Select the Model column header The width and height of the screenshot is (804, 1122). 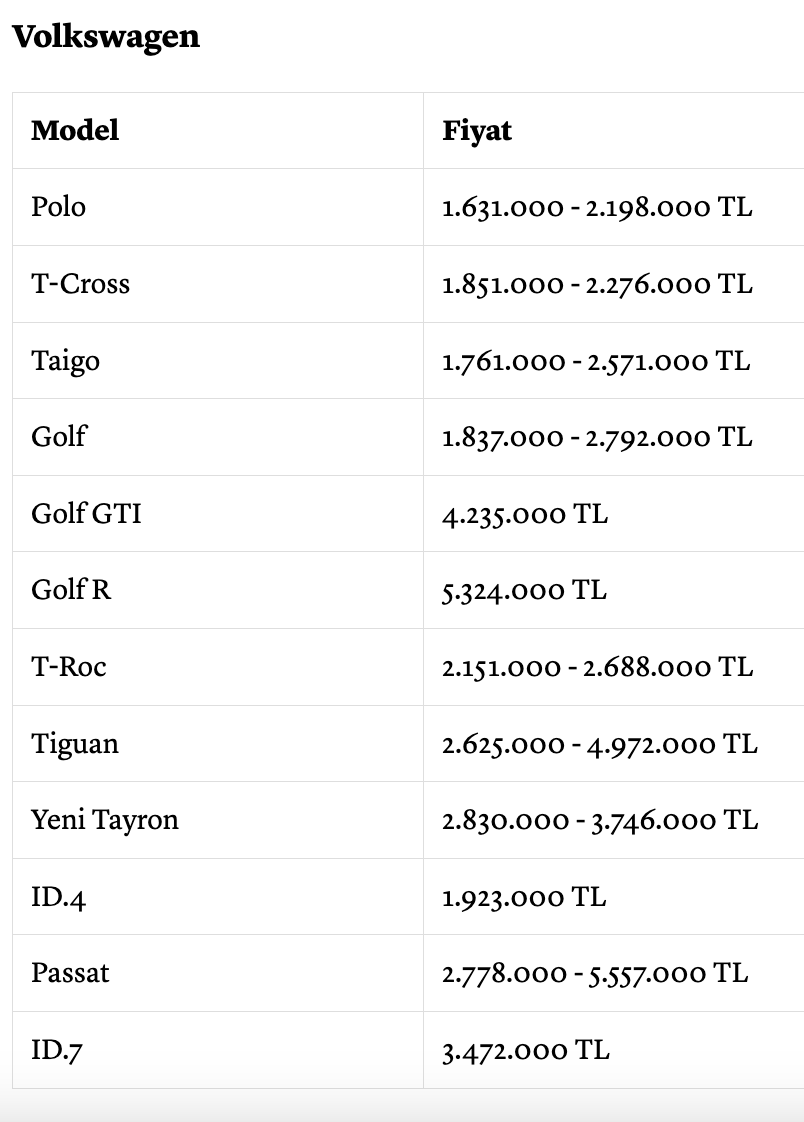click(x=75, y=130)
